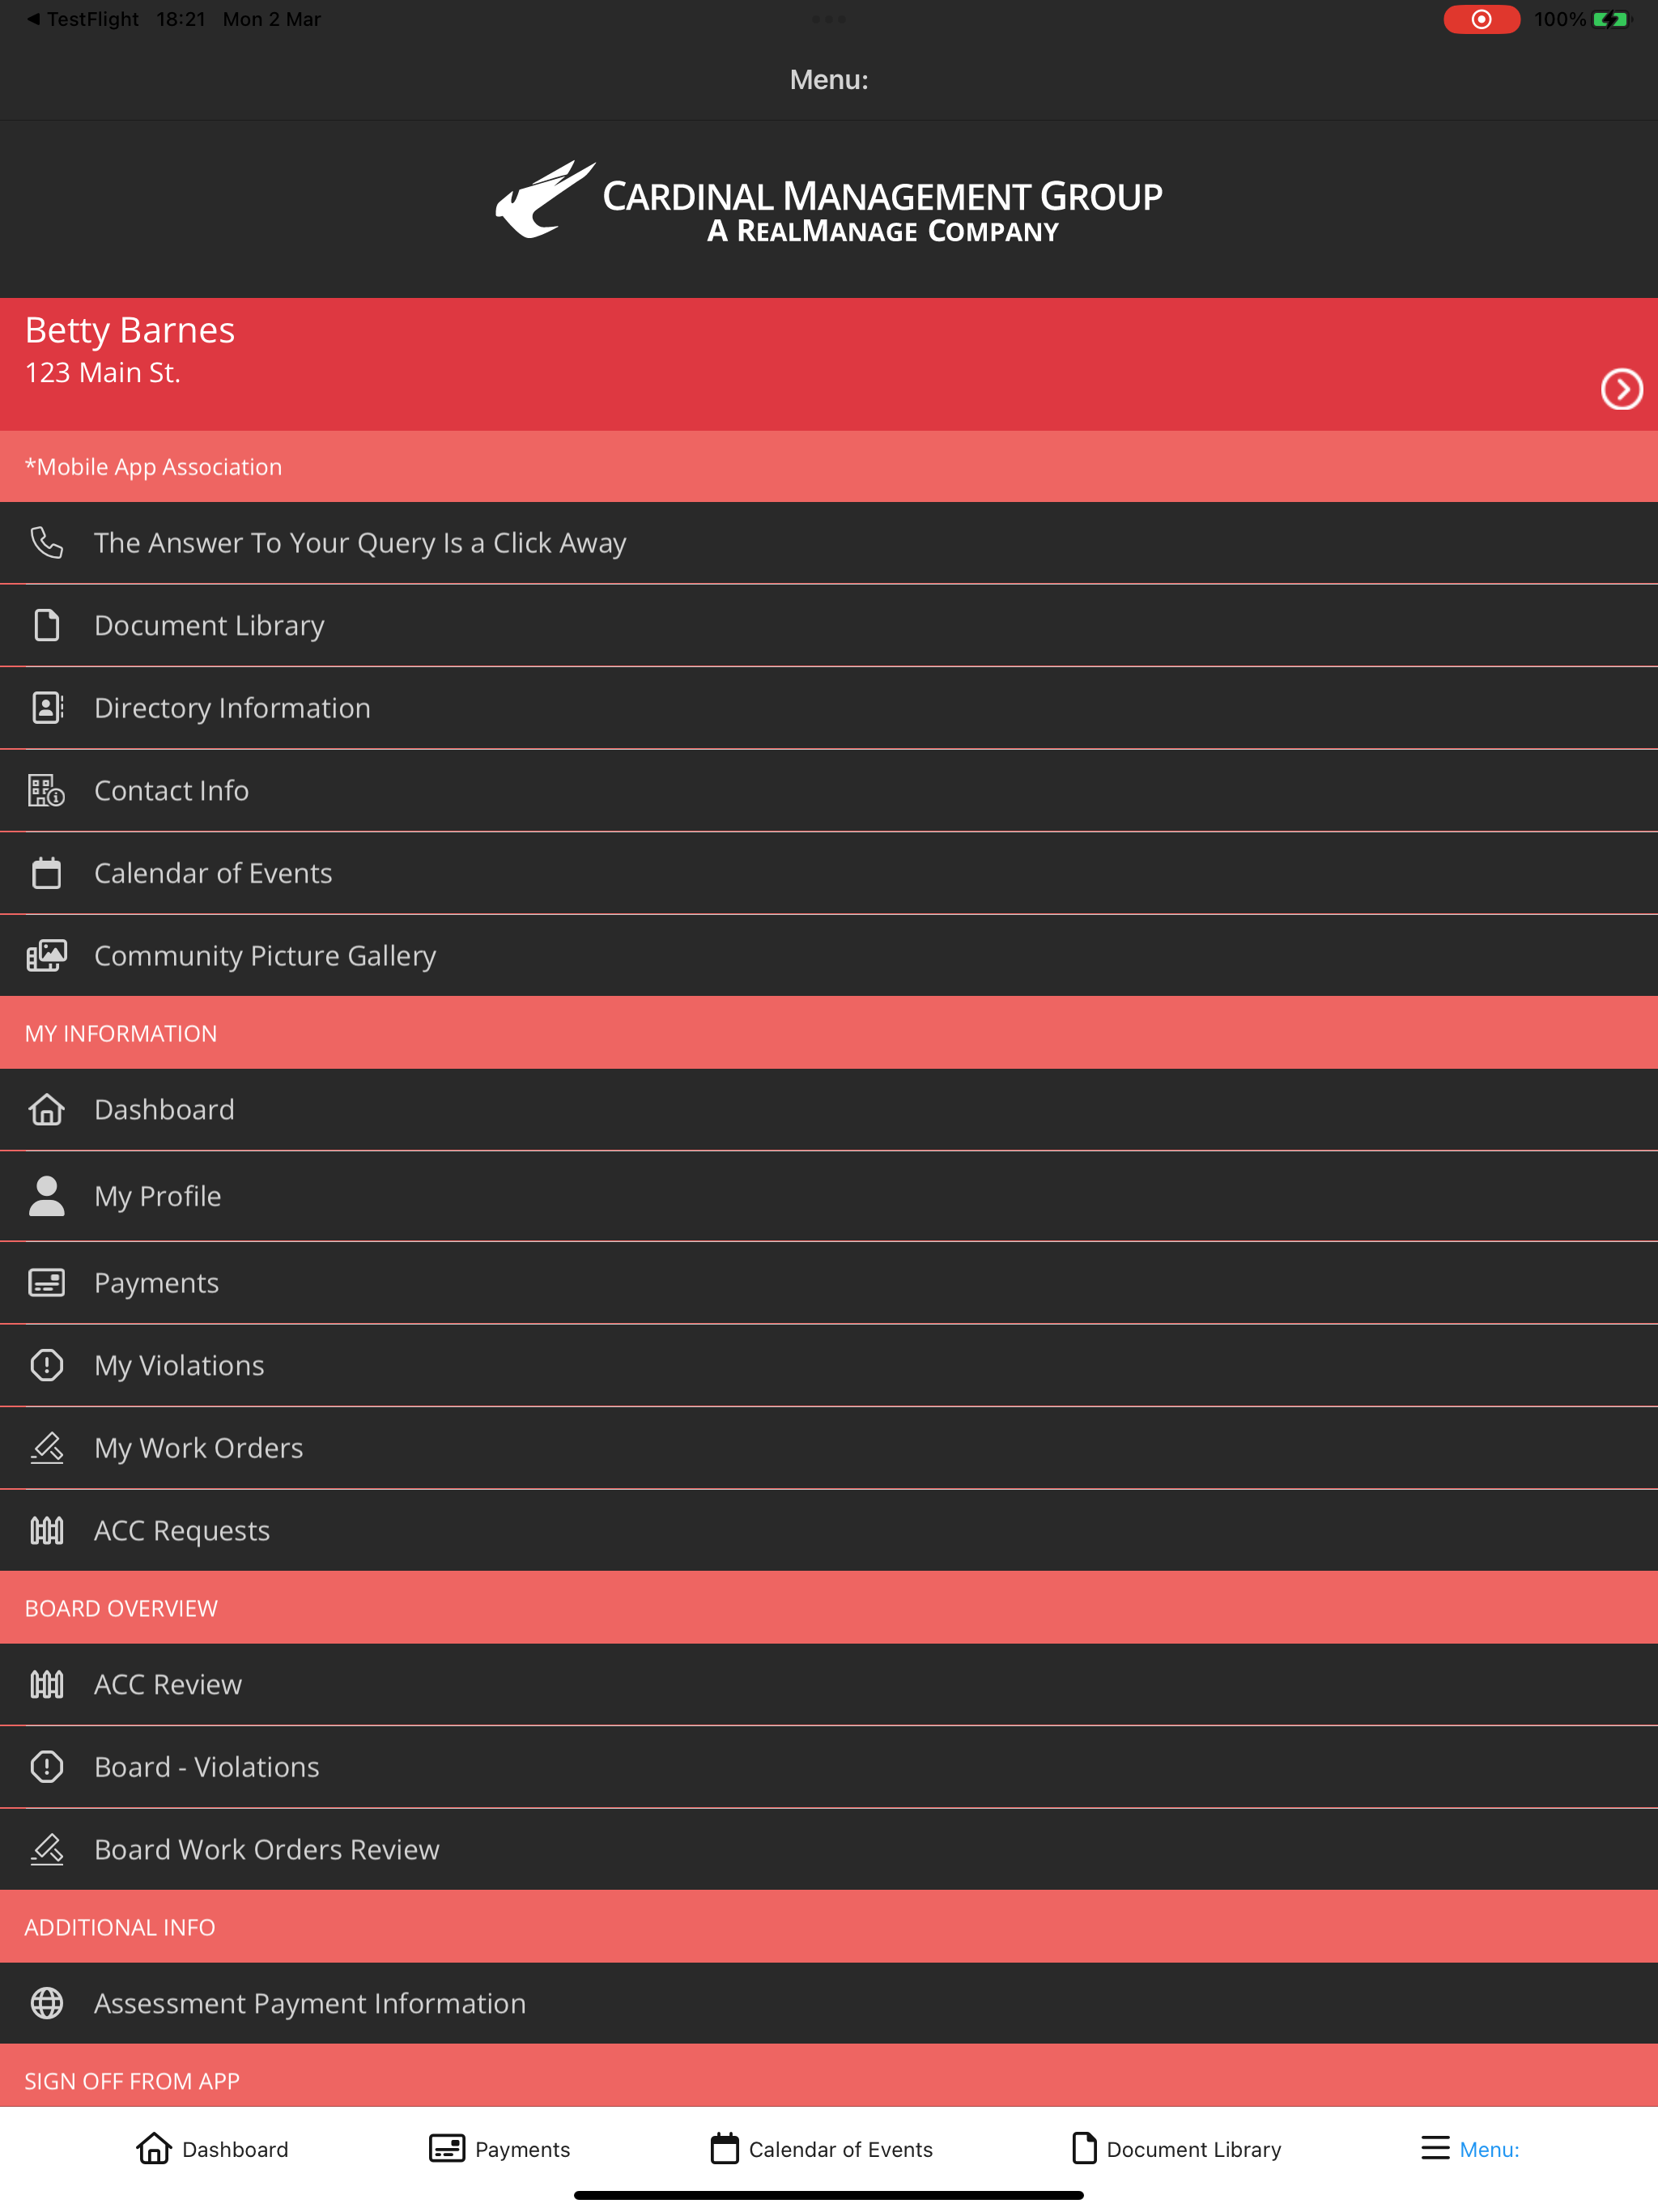The image size is (1658, 2212).
Task: Tap the gavel icon for Board Work Orders Review
Action: click(x=46, y=1850)
